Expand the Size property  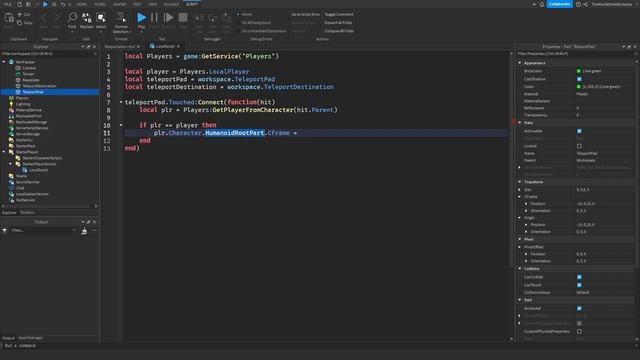pos(520,190)
